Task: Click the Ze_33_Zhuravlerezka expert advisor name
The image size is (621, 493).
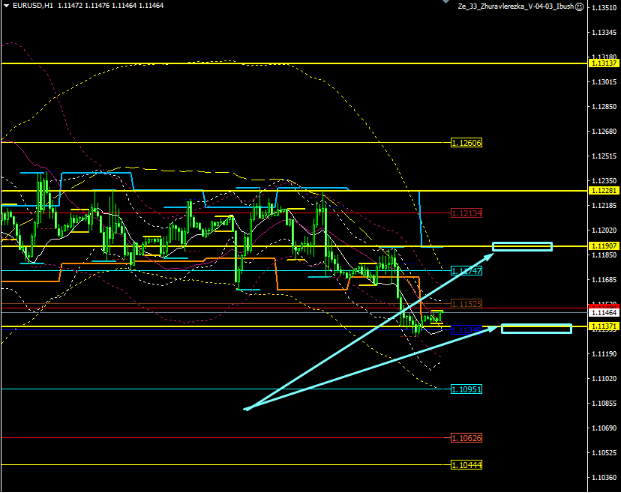Action: click(513, 6)
